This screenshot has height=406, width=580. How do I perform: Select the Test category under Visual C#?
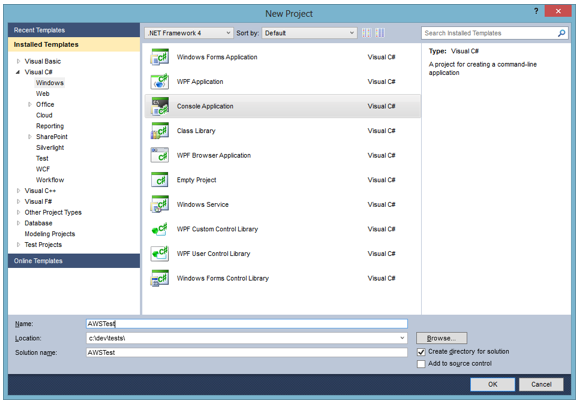pos(42,158)
